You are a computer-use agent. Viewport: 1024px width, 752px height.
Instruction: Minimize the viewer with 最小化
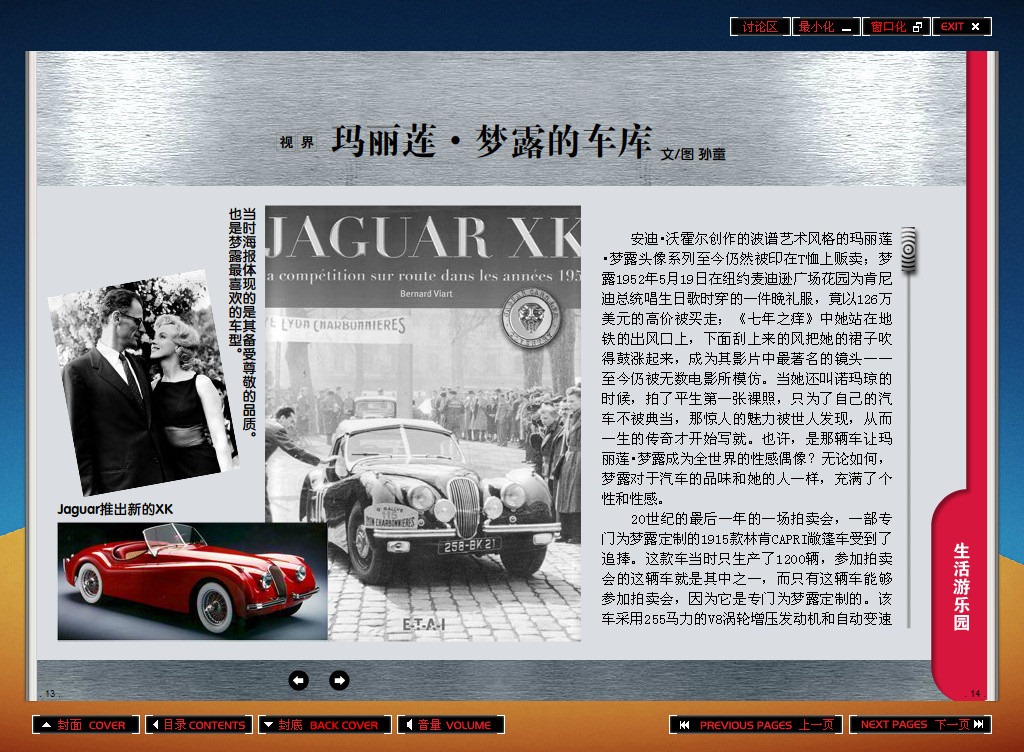click(x=825, y=27)
